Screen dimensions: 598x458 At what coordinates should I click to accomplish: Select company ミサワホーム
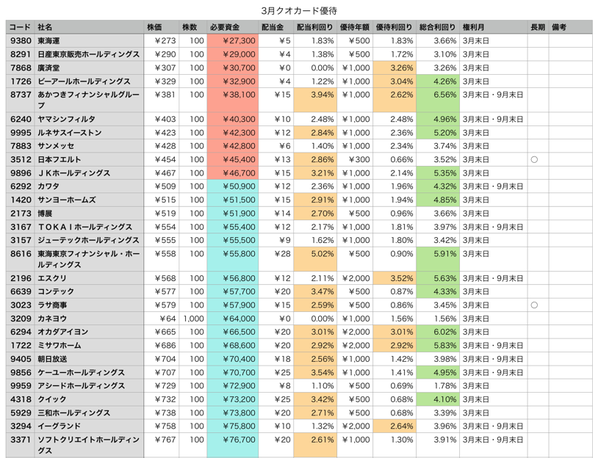point(59,346)
